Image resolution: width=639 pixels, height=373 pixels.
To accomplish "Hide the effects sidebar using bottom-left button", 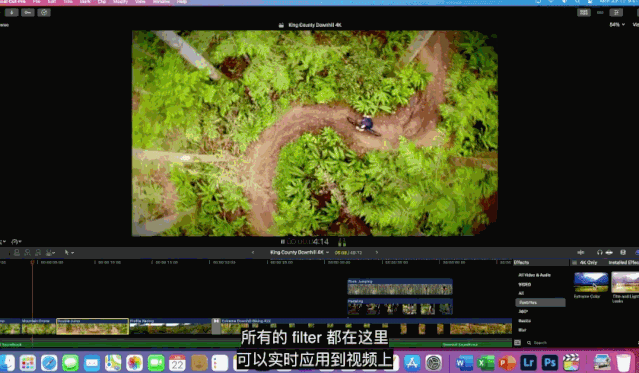I will (x=518, y=343).
